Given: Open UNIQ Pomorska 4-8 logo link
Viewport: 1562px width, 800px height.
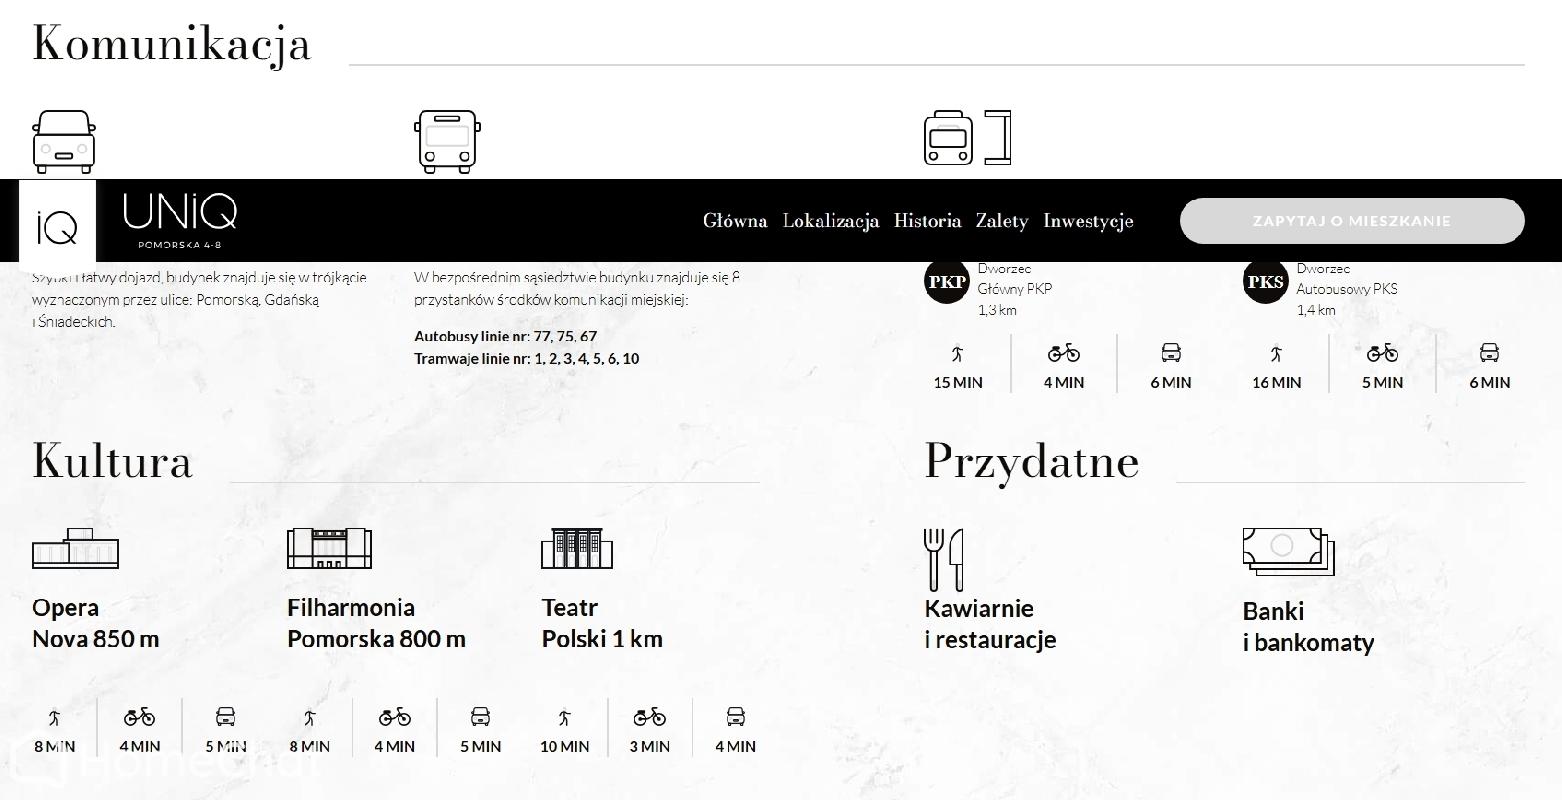Looking at the screenshot, I should (180, 222).
